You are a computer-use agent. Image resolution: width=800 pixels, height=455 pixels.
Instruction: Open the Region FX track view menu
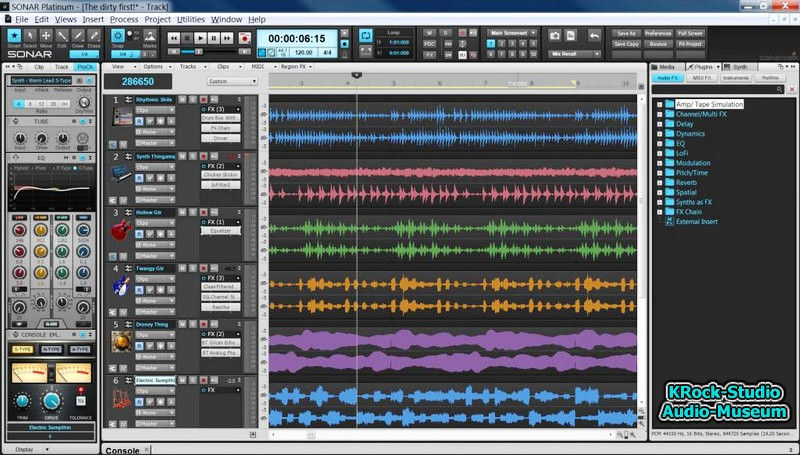click(295, 67)
